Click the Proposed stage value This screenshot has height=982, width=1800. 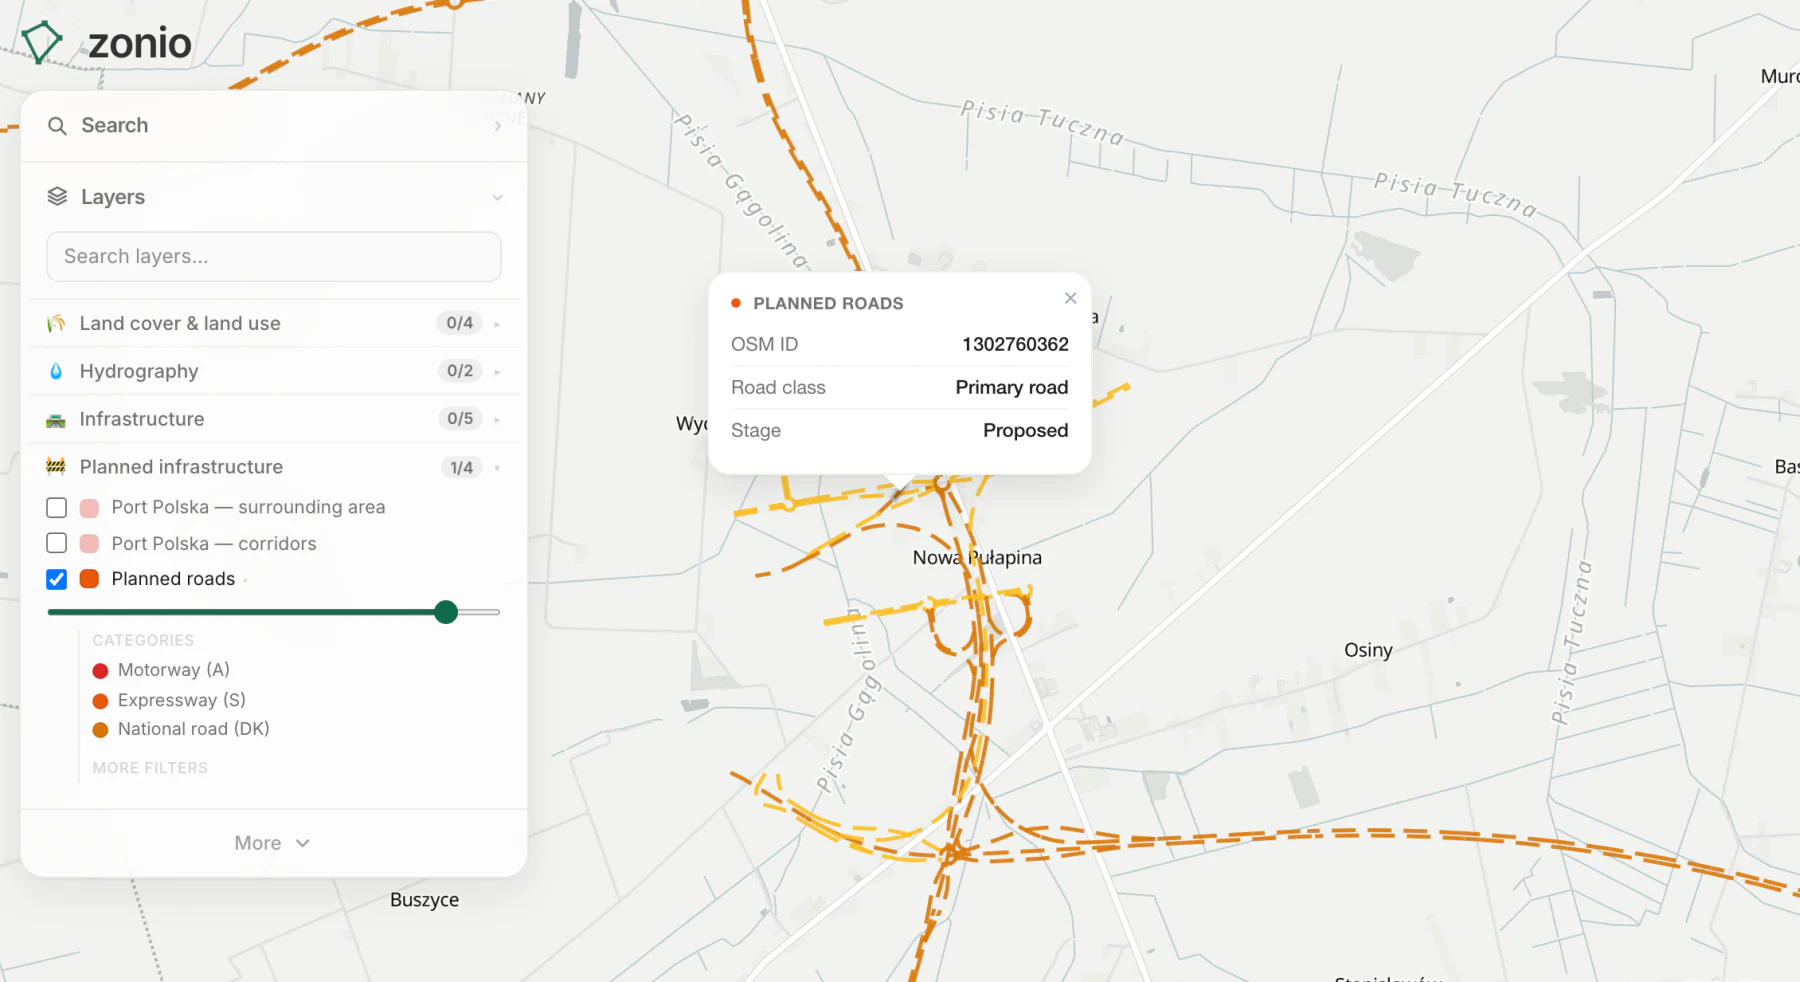(1025, 430)
